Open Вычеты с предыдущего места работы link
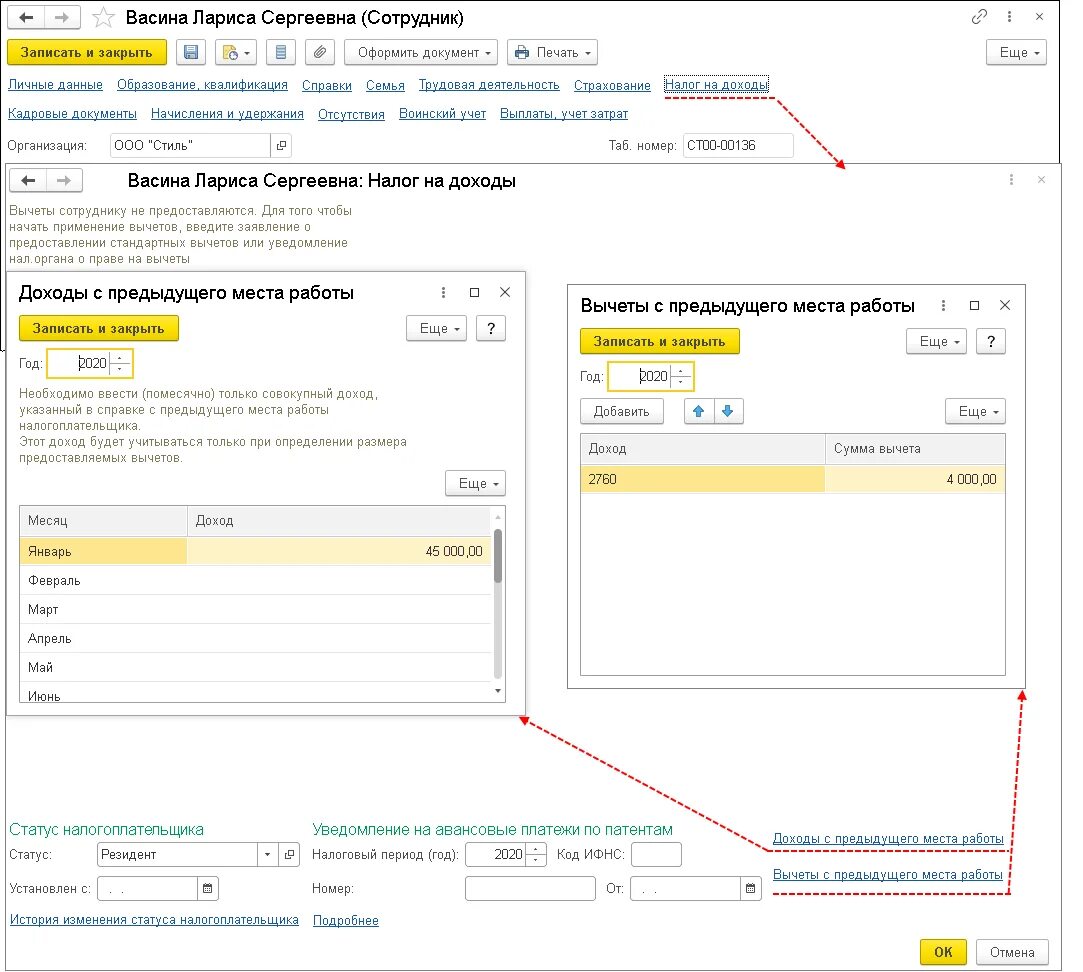 click(888, 875)
